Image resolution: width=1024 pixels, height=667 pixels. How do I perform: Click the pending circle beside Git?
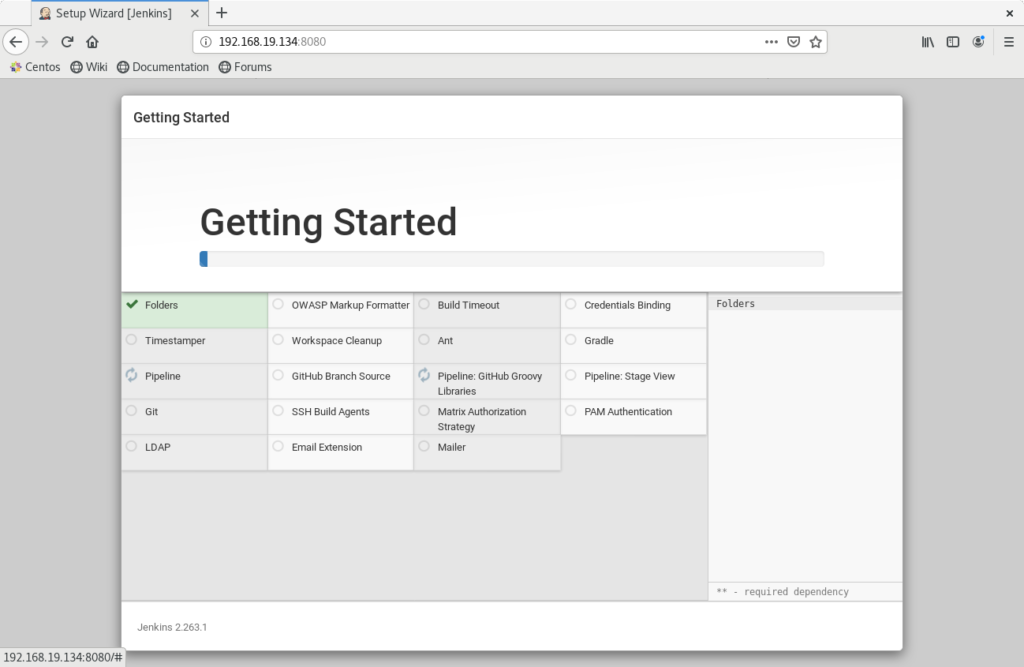[x=131, y=411]
